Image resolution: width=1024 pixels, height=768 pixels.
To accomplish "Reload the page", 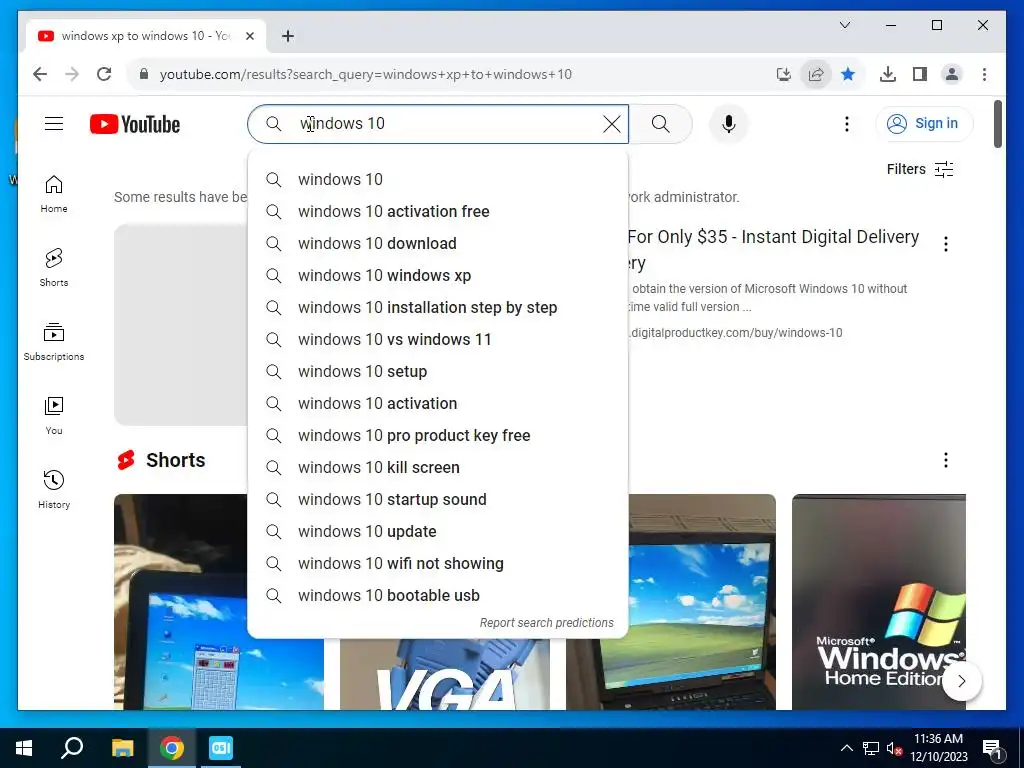I will (104, 74).
